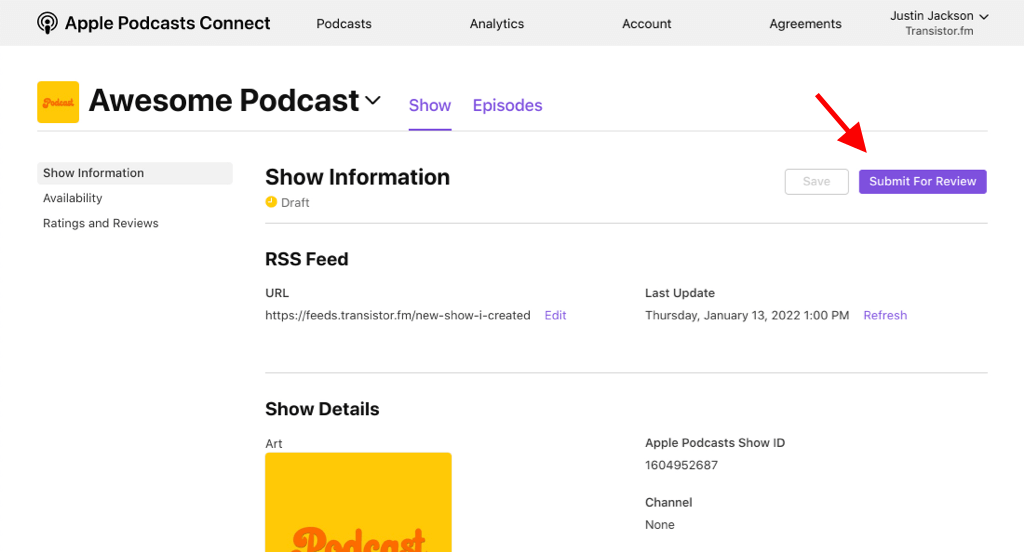Click the Apple Podcasts Show ID number

[681, 465]
